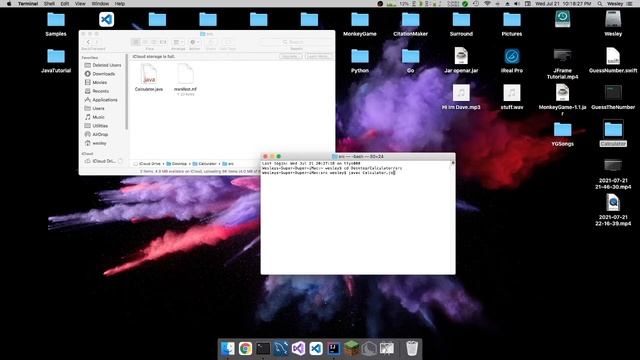This screenshot has width=640, height=360.
Task: Select the JavaTutorial folder on desktop
Action: coord(56,61)
